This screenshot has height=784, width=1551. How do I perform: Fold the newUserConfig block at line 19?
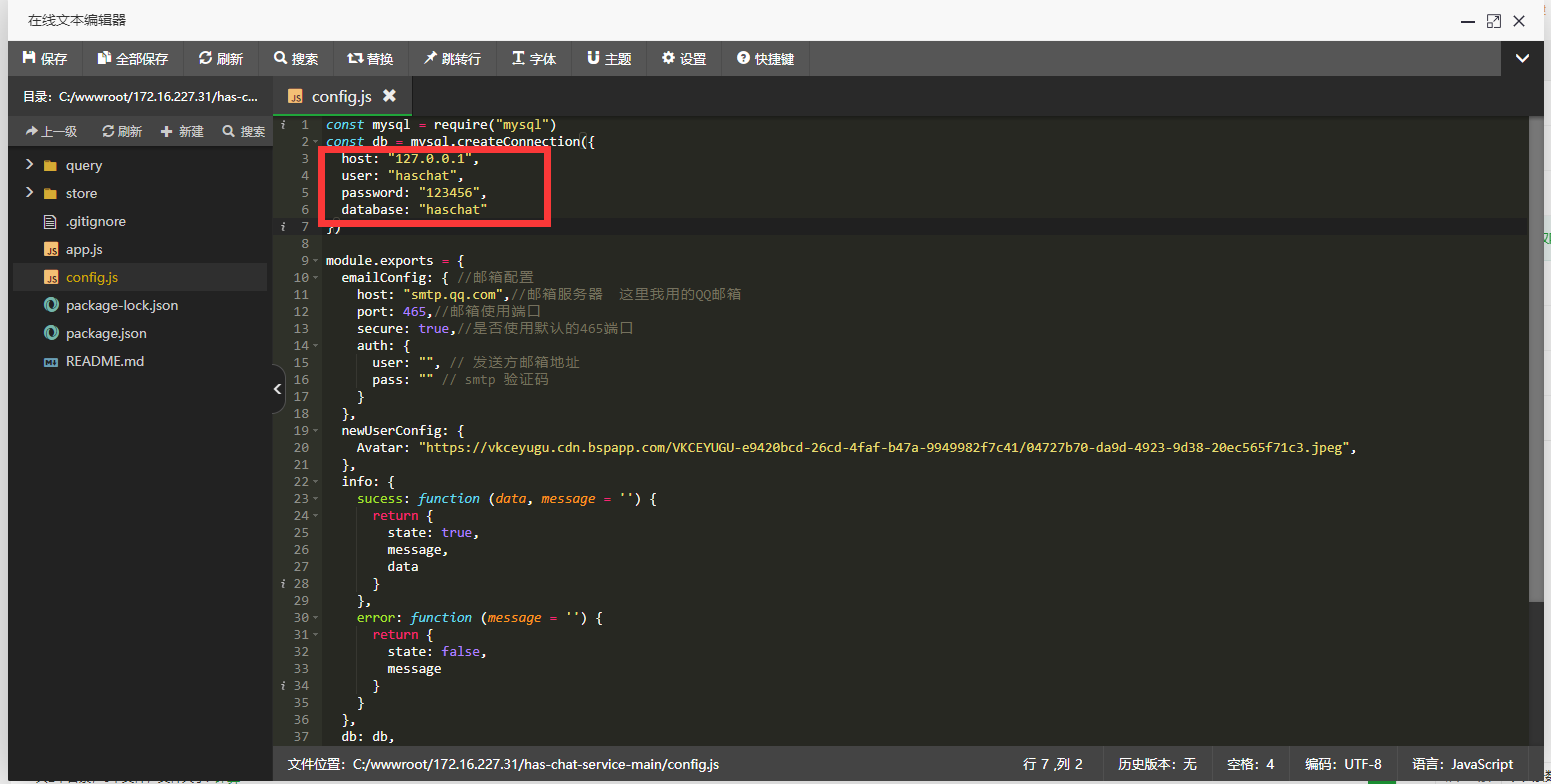coord(315,431)
